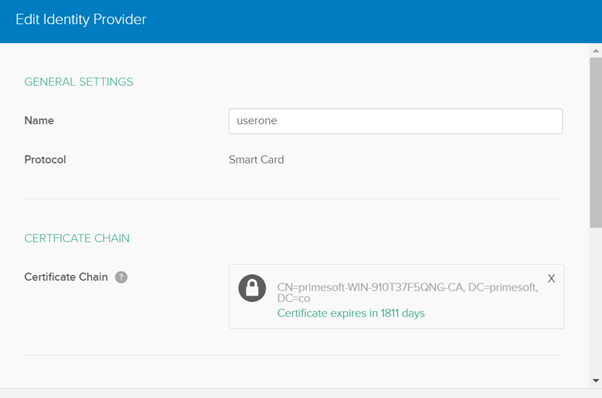602x398 pixels.
Task: Click the CN=primesoft-WIN-910T37F5QNG-CA certificate text
Action: [407, 292]
